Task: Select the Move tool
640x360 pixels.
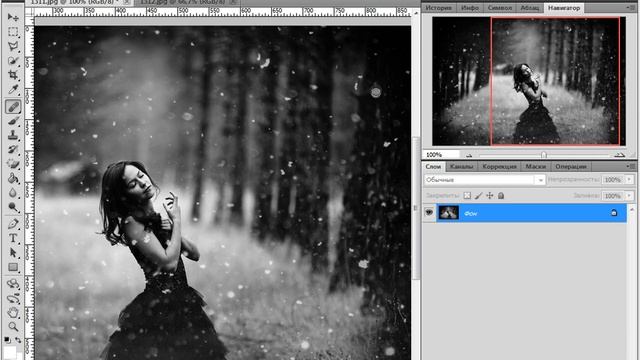Action: [x=13, y=17]
